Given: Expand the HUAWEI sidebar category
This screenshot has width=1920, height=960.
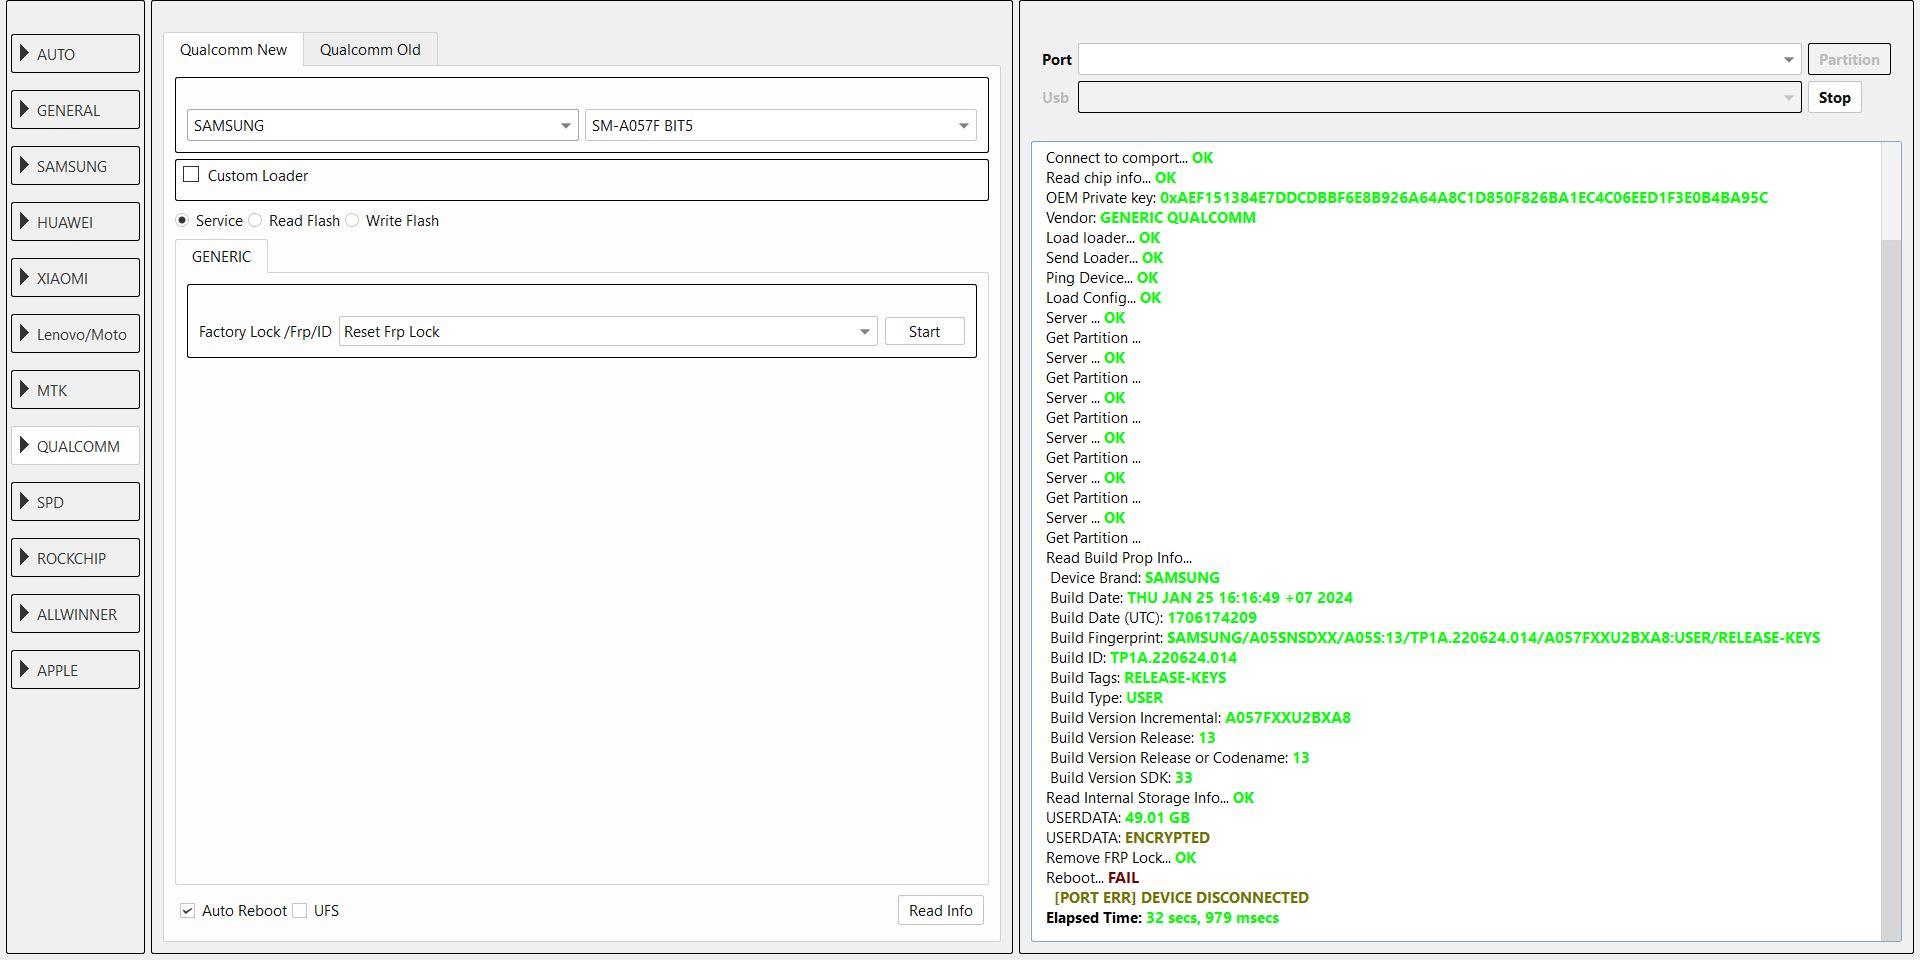Looking at the screenshot, I should [75, 222].
